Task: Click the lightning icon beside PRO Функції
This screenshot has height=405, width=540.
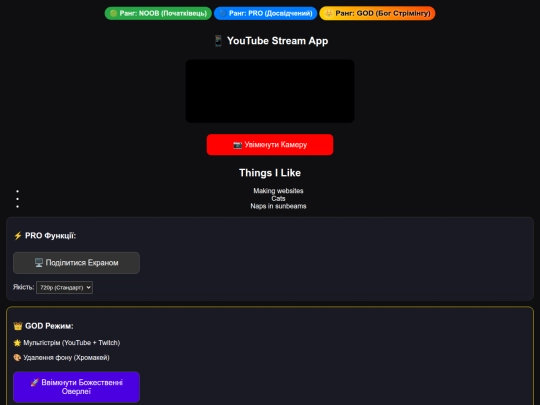Action: (18, 236)
